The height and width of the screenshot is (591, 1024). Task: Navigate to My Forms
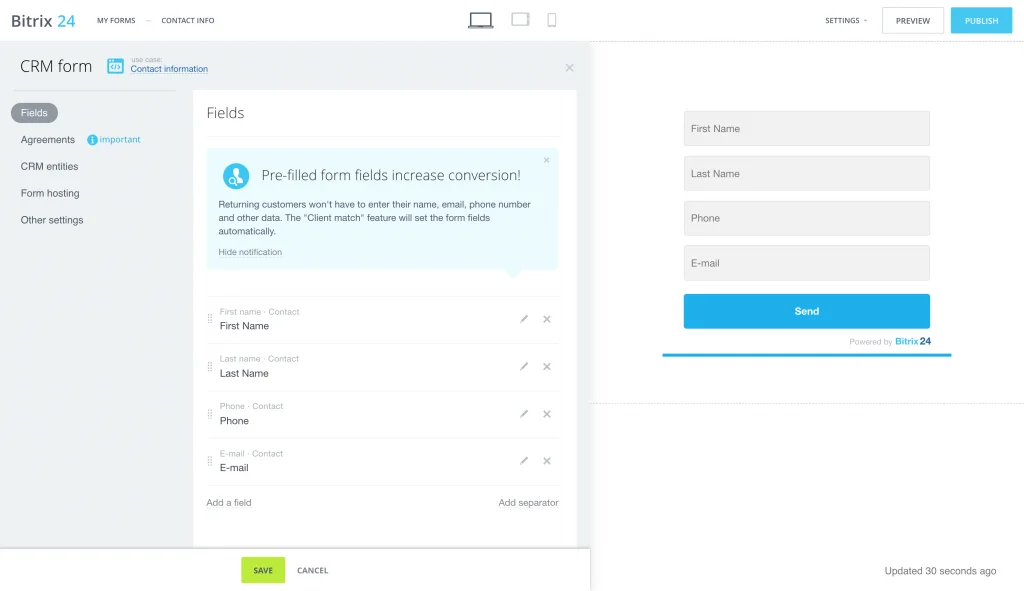(x=116, y=21)
